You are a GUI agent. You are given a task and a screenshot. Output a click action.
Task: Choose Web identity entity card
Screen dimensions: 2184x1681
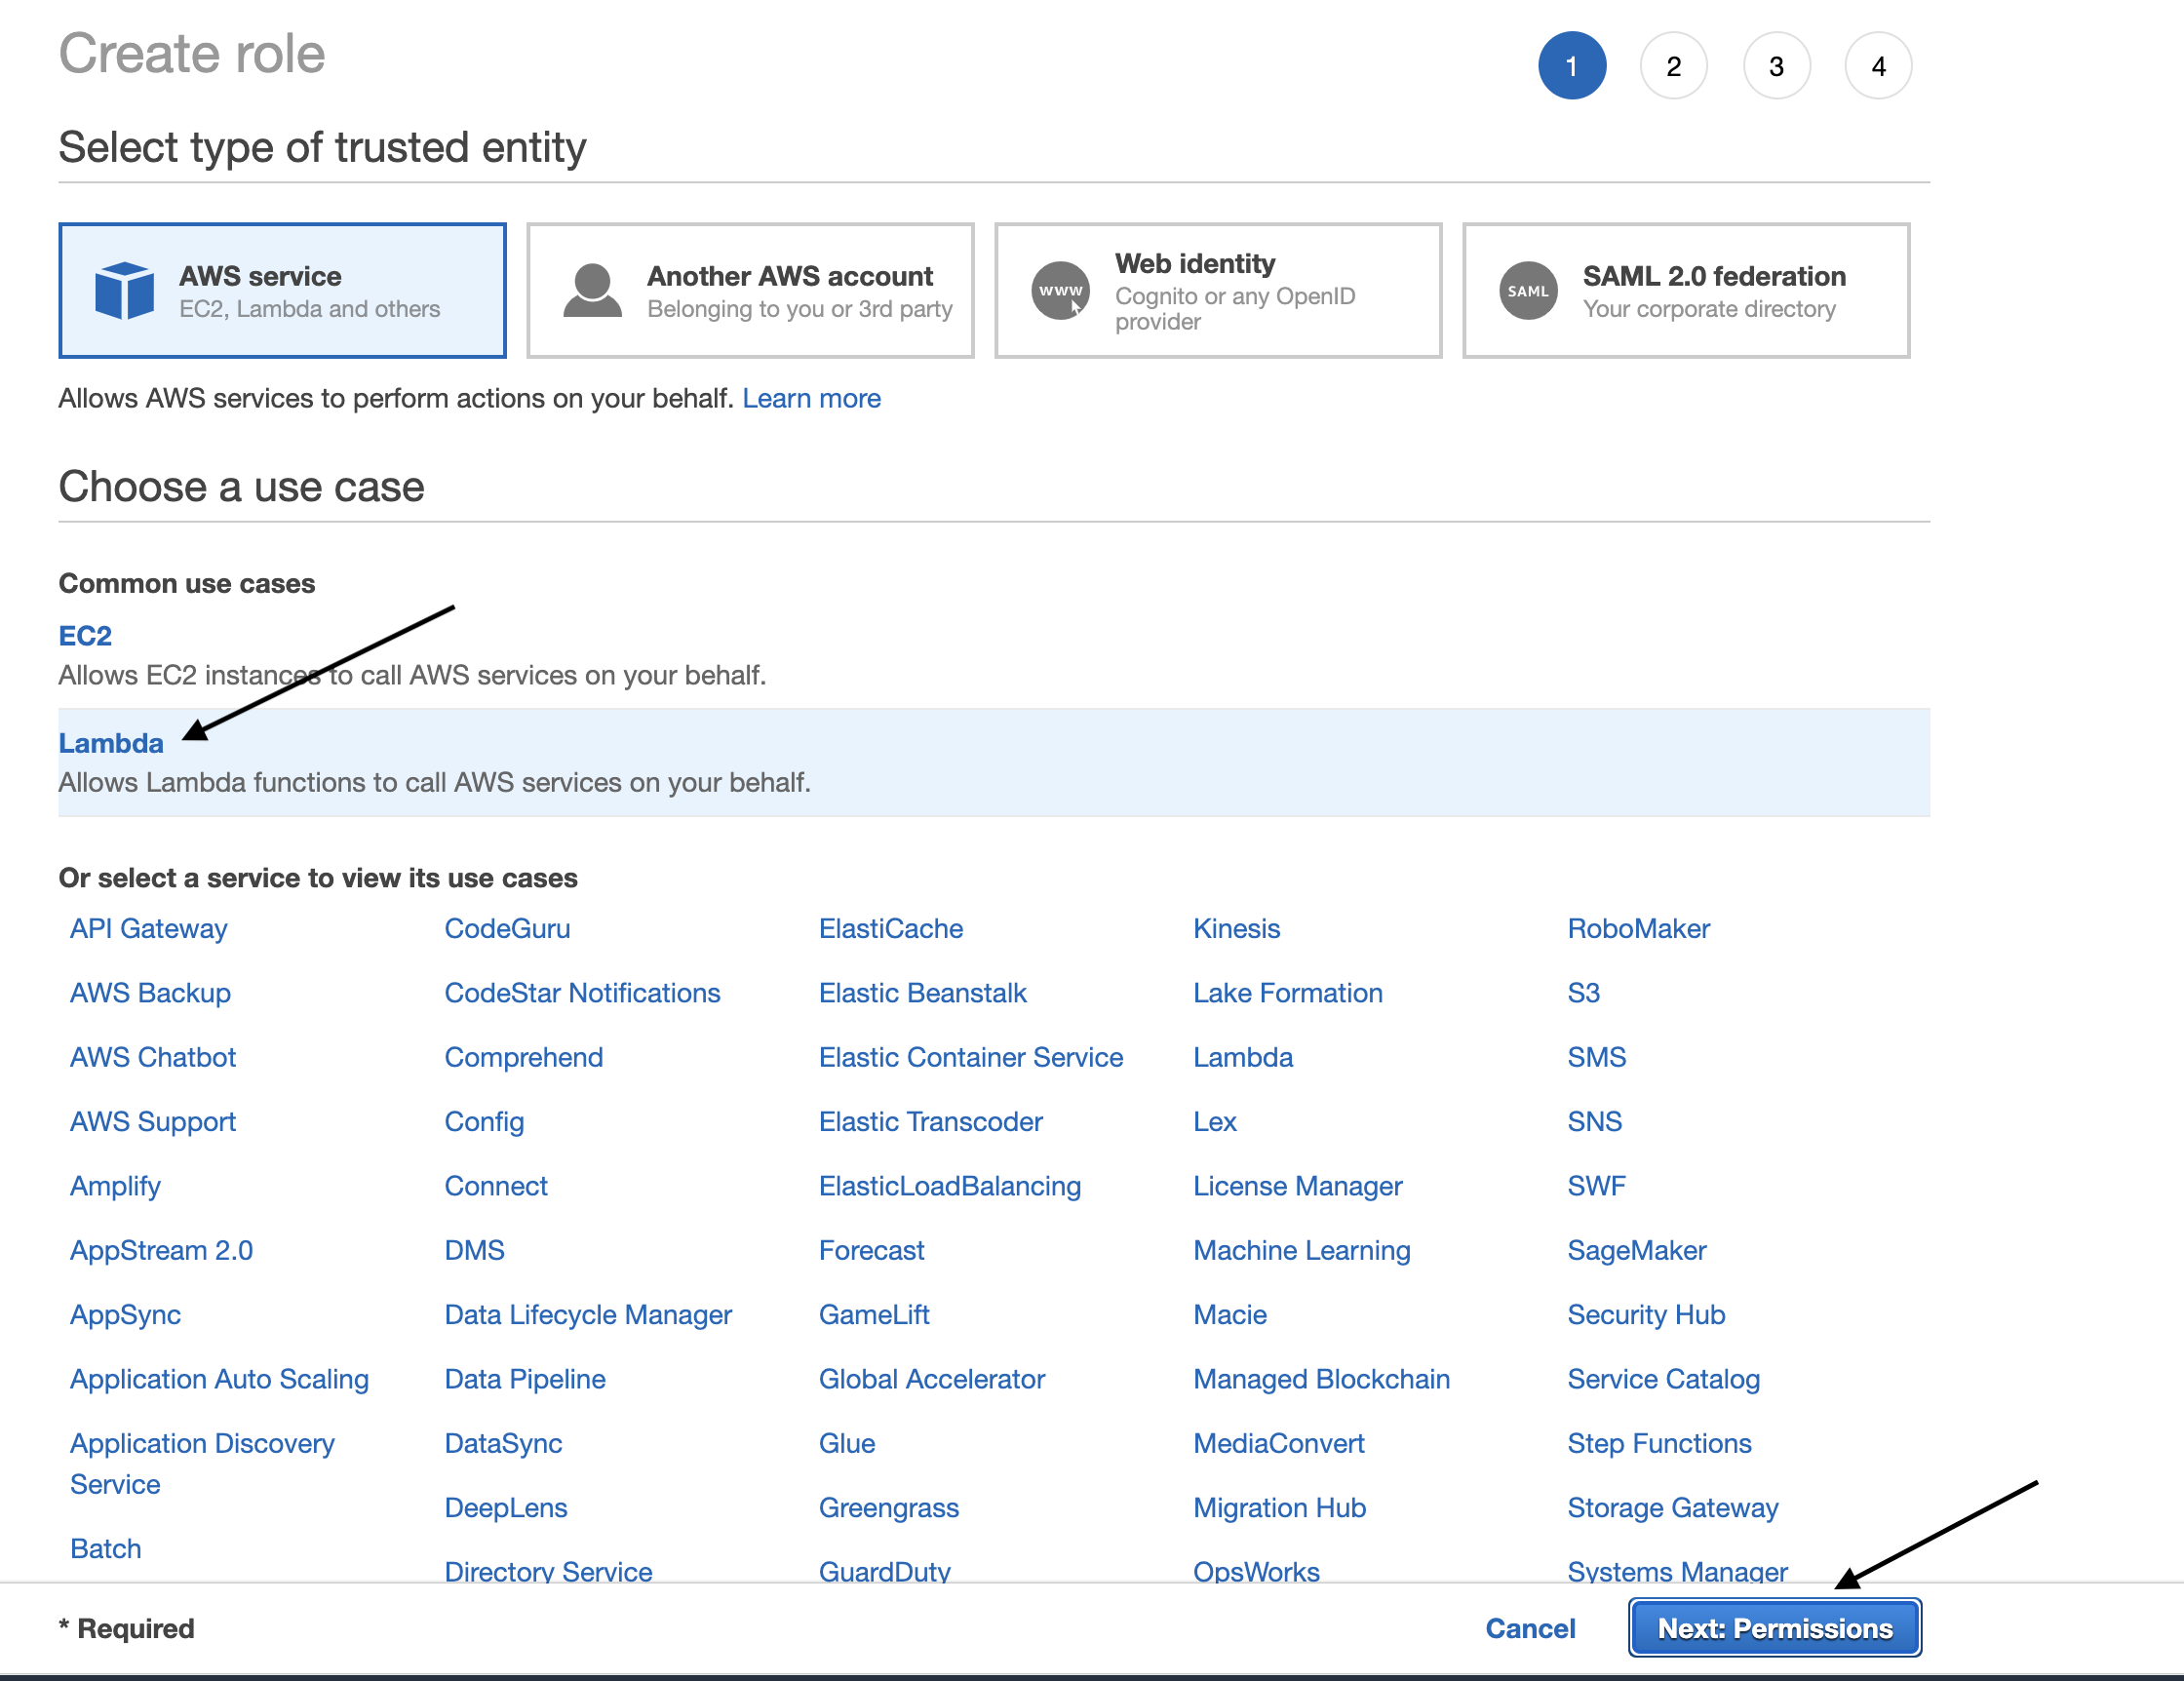(1219, 291)
